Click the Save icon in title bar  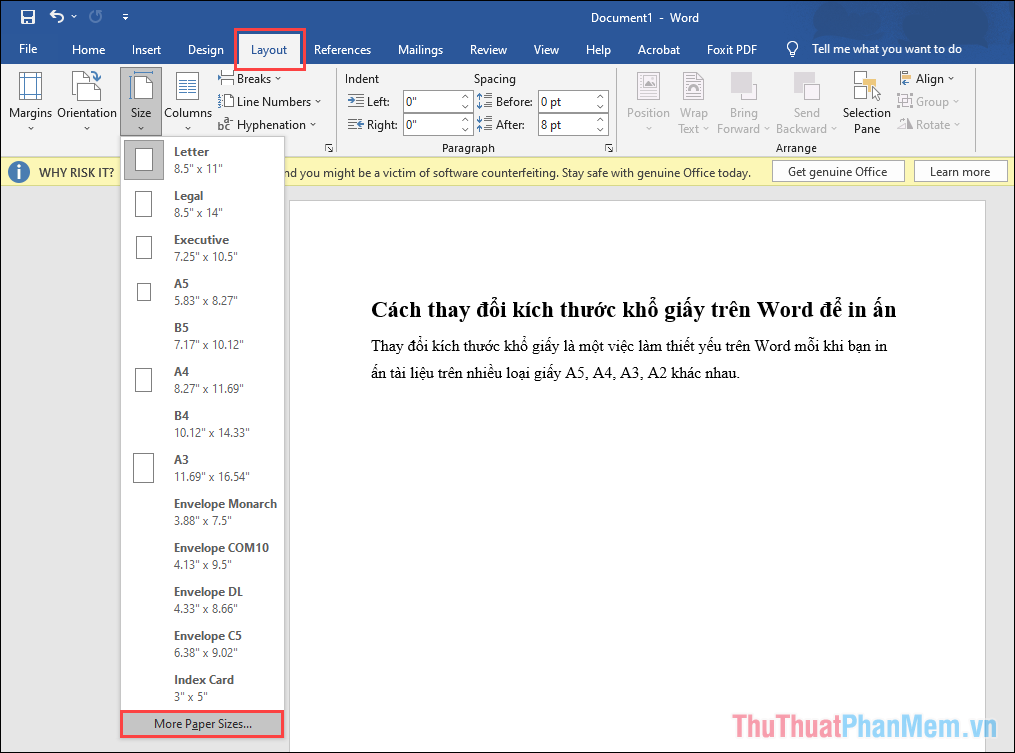[27, 17]
